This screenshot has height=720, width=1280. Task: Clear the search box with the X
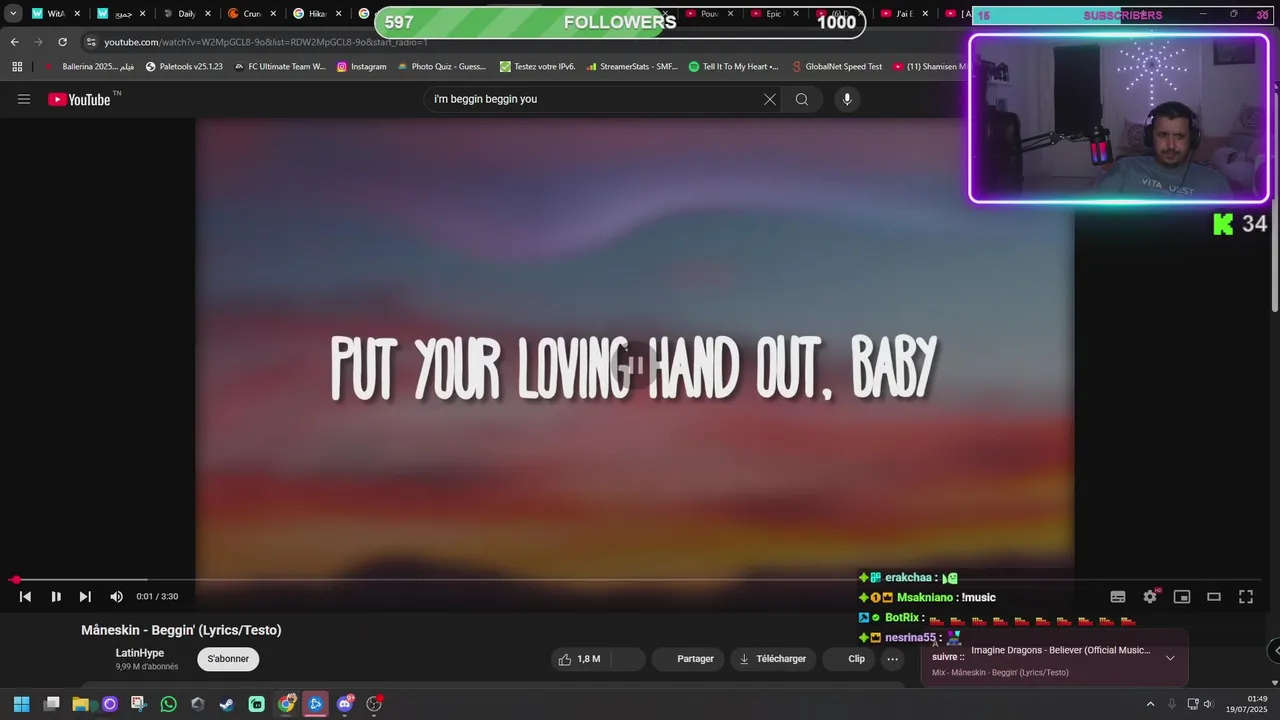click(770, 99)
